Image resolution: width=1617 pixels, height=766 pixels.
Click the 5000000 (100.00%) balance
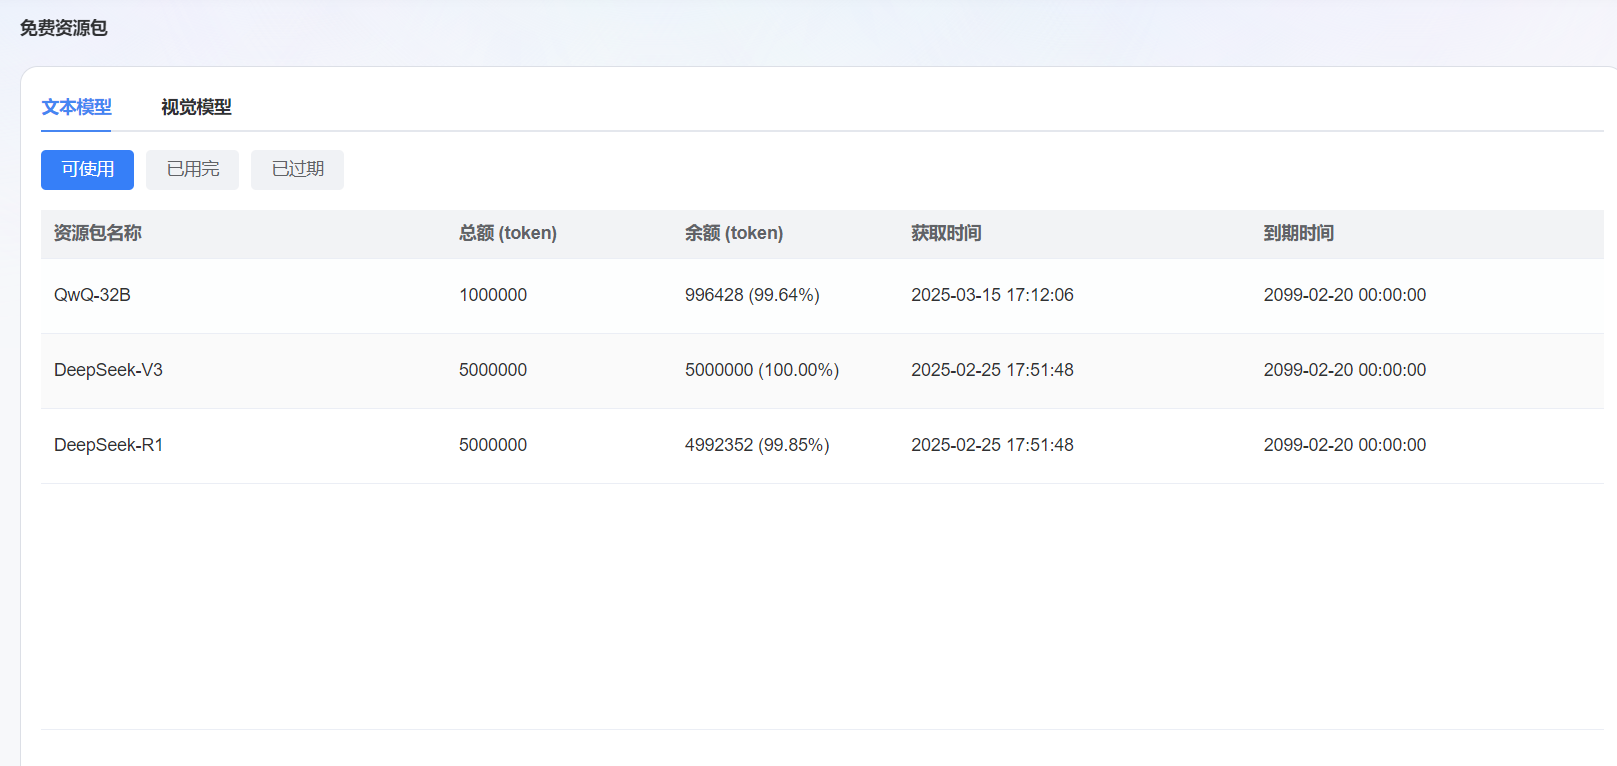[x=762, y=370]
